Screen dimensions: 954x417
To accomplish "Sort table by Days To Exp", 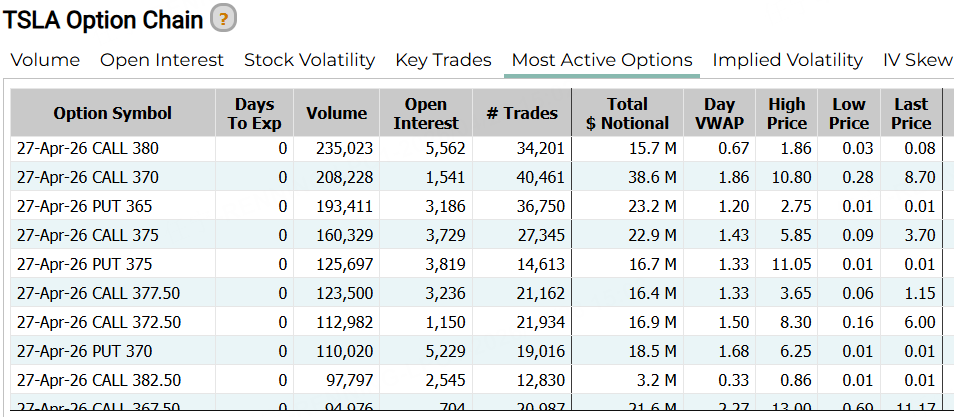I will coord(255,113).
